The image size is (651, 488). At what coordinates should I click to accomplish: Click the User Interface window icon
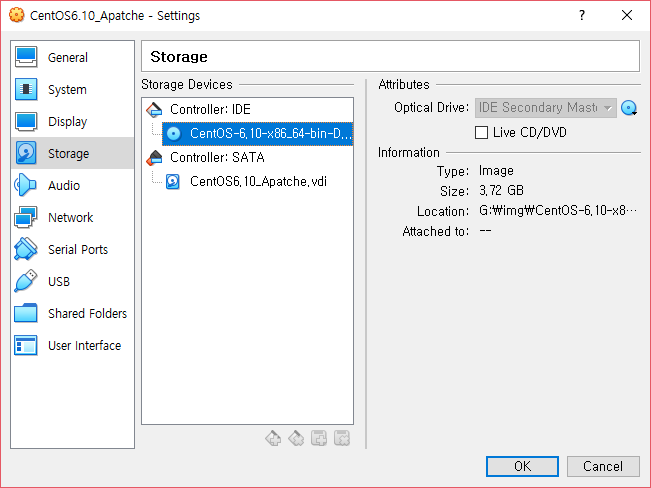click(26, 345)
